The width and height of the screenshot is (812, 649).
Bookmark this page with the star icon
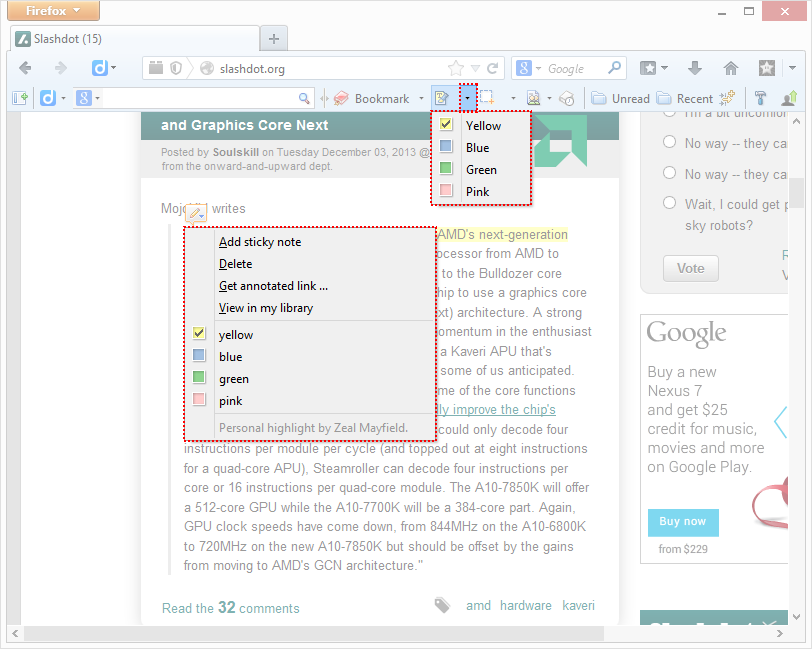pos(456,68)
